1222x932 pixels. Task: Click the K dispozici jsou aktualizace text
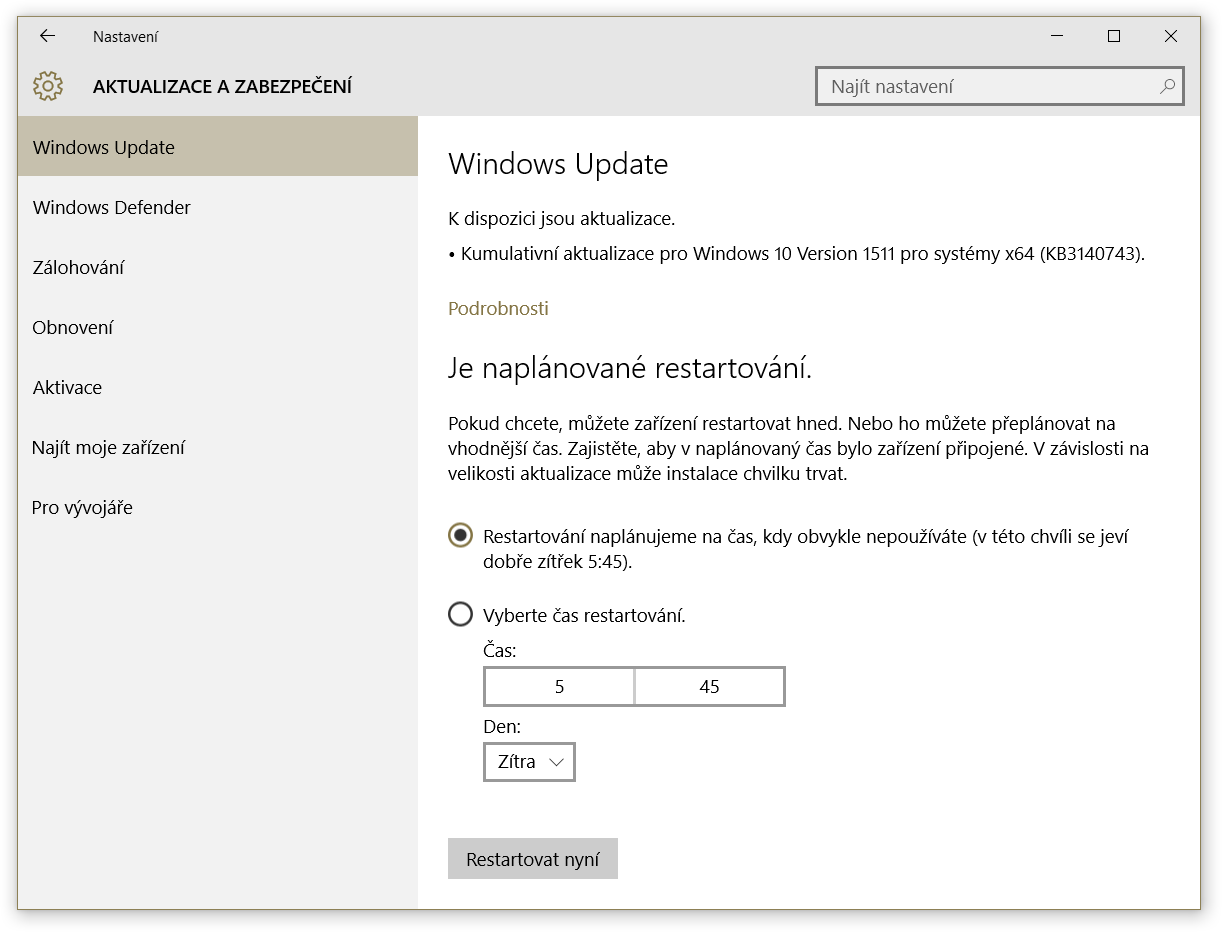(x=562, y=219)
